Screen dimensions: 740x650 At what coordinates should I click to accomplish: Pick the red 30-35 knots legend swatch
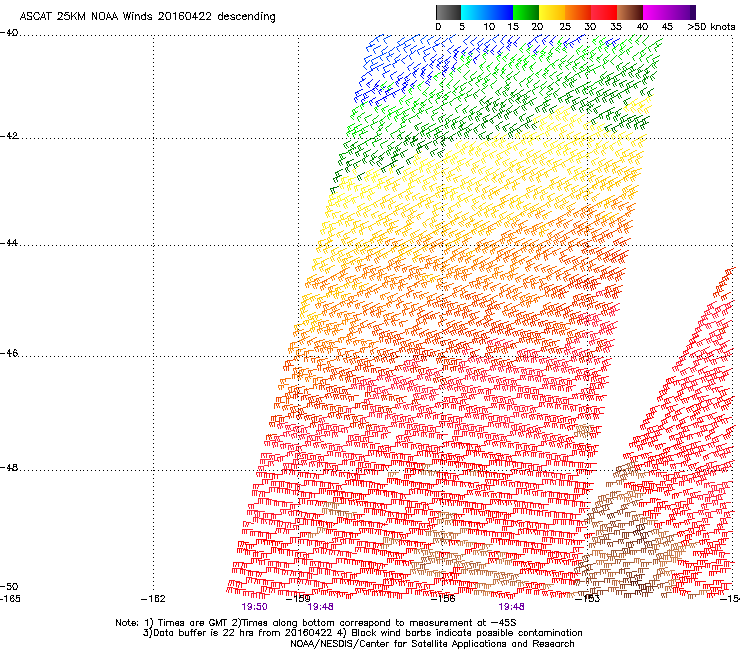coord(604,12)
